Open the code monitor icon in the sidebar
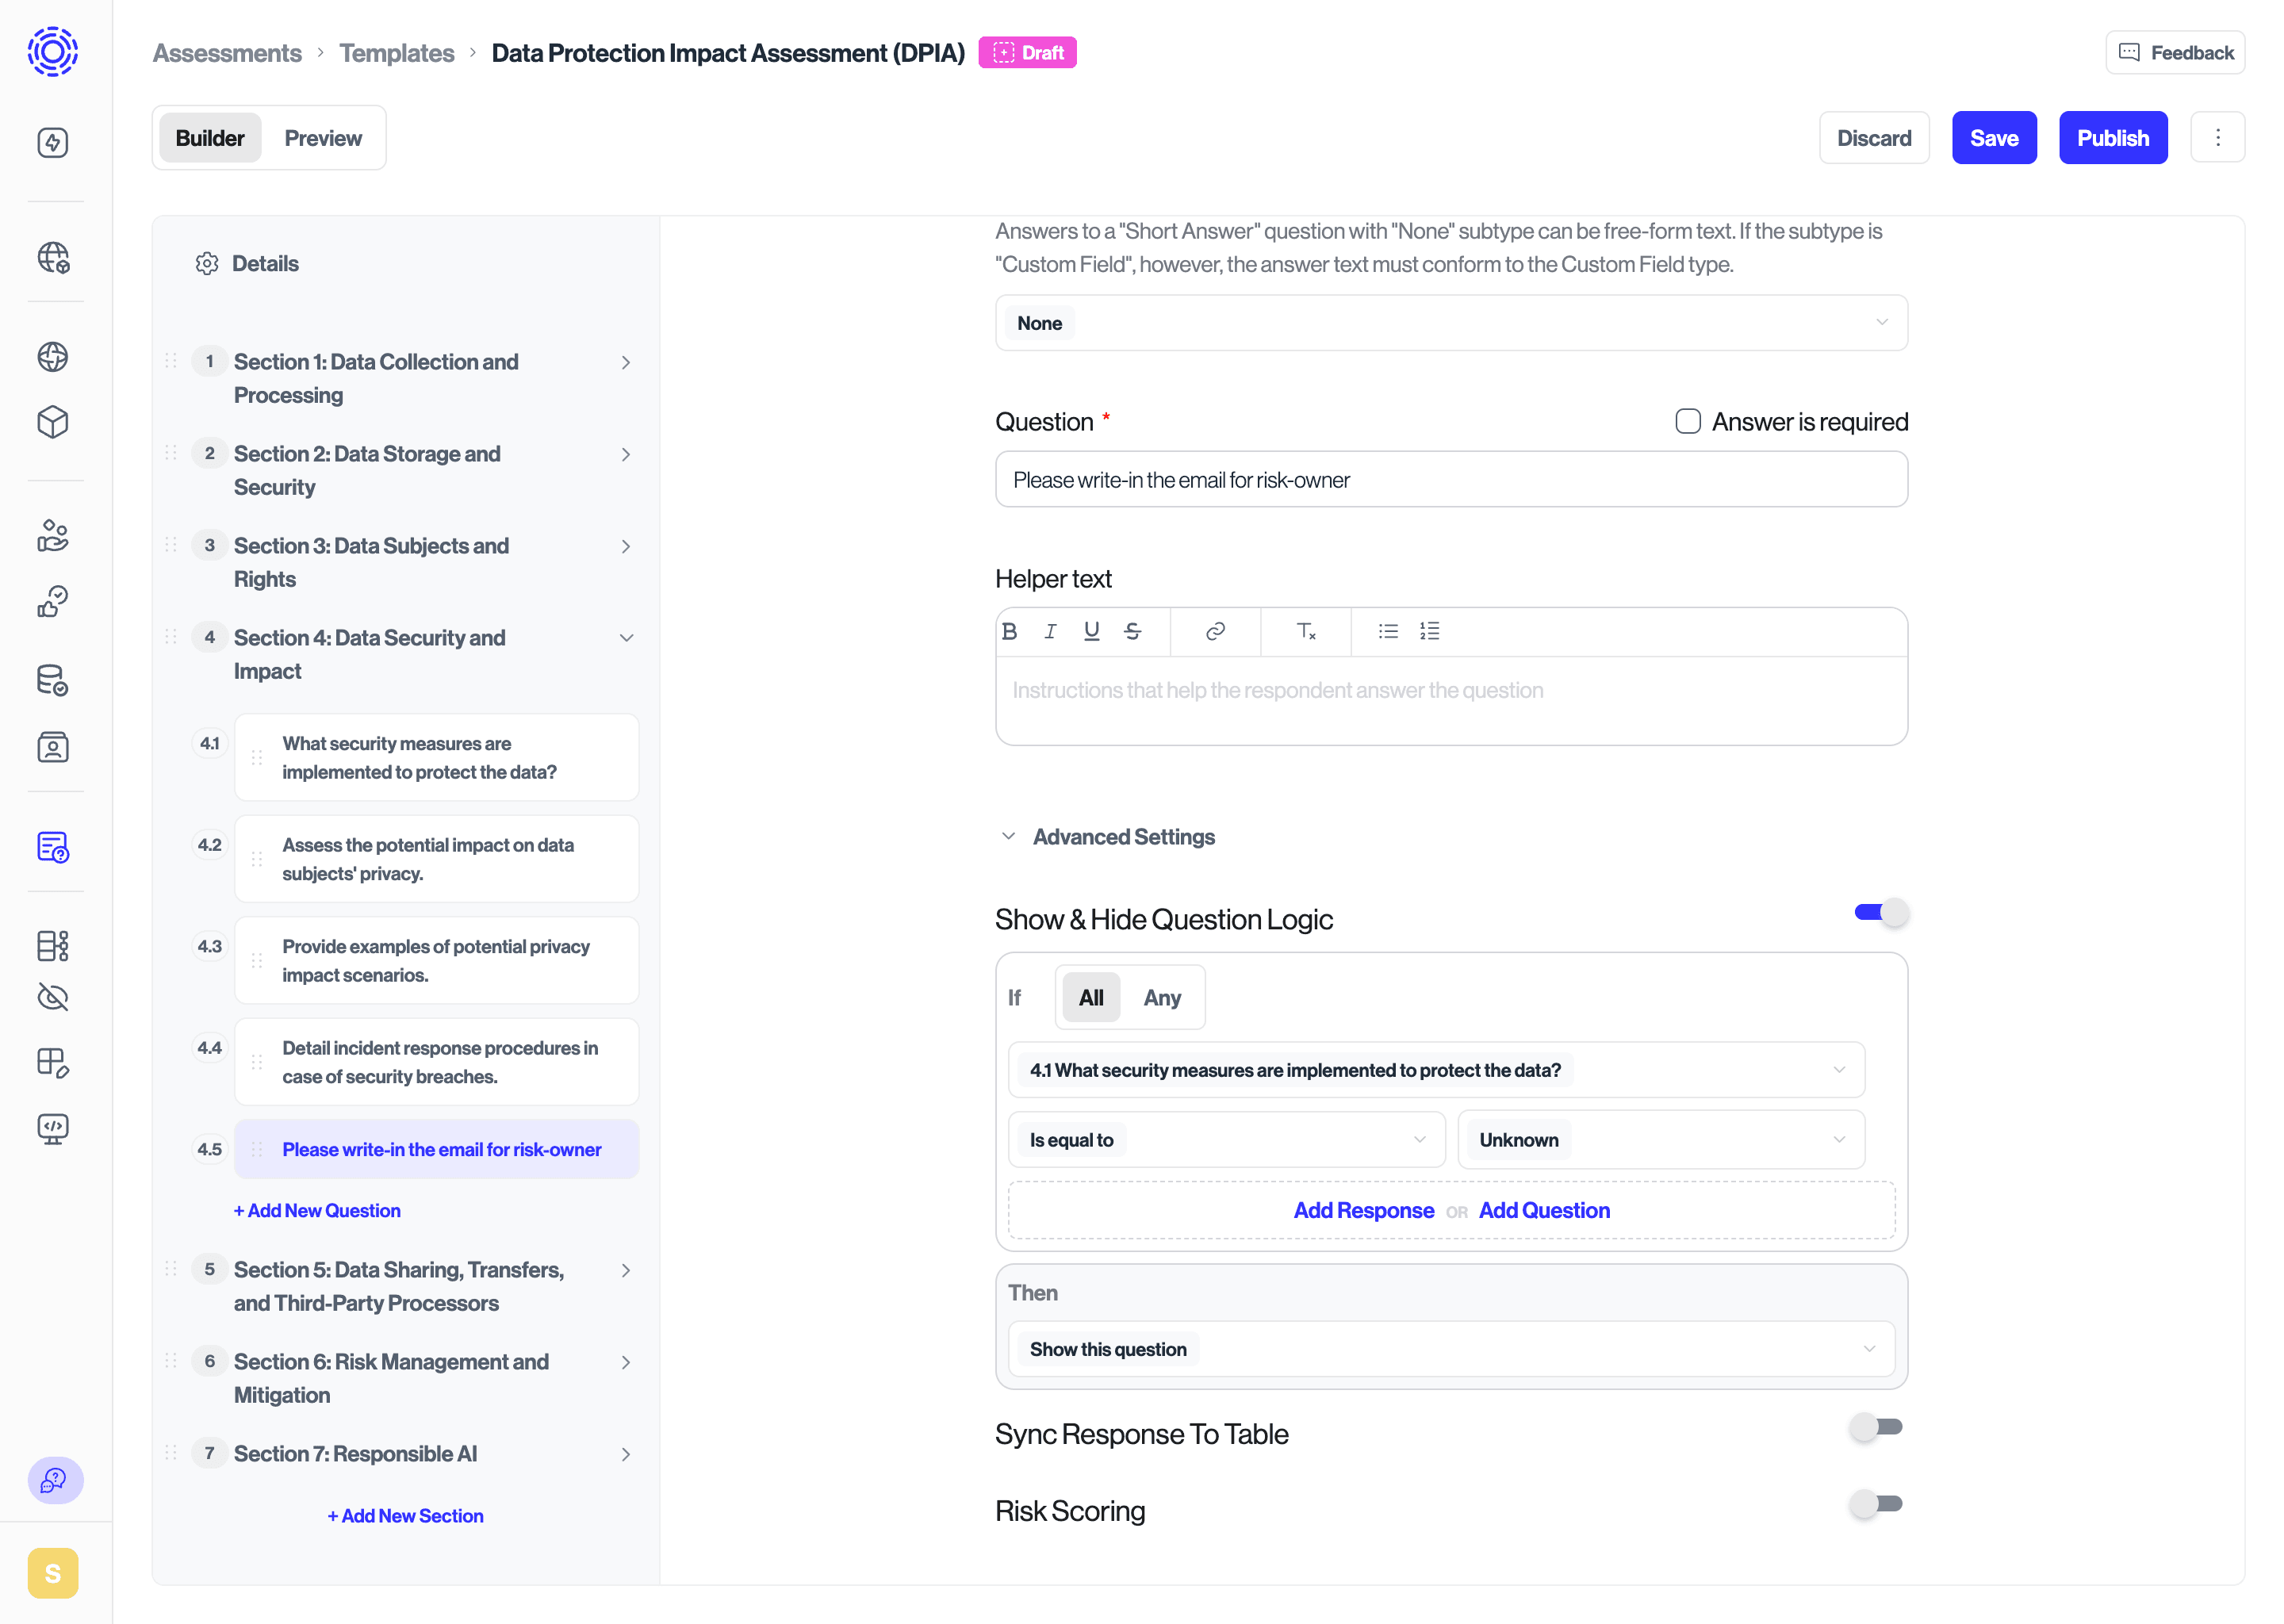The width and height of the screenshot is (2284, 1624). [x=55, y=1129]
